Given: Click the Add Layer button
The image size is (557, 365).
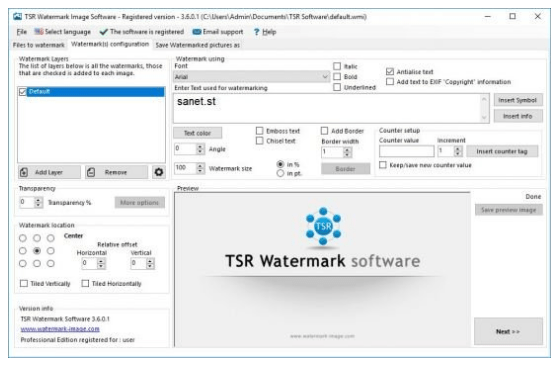Looking at the screenshot, I should 49,172.
